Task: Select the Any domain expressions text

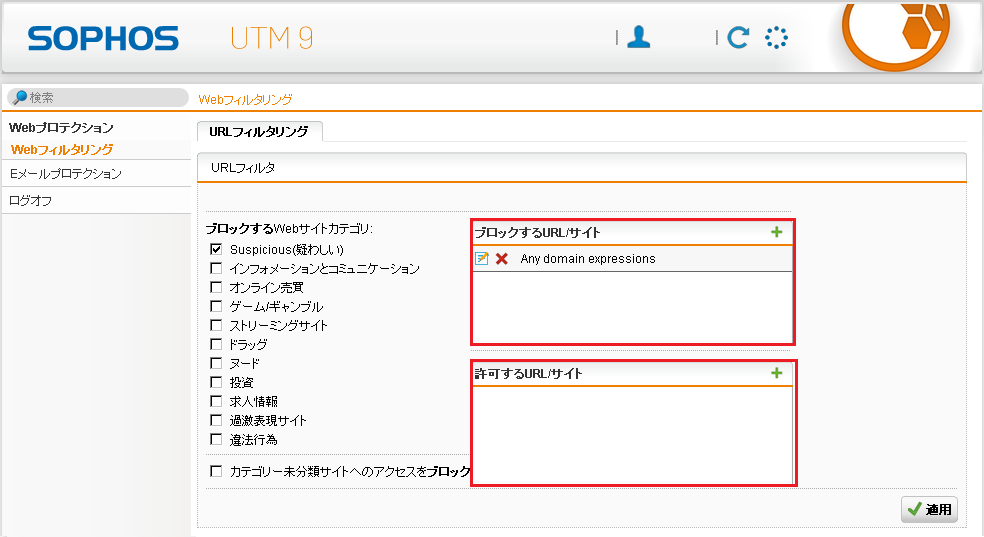Action: click(x=588, y=258)
